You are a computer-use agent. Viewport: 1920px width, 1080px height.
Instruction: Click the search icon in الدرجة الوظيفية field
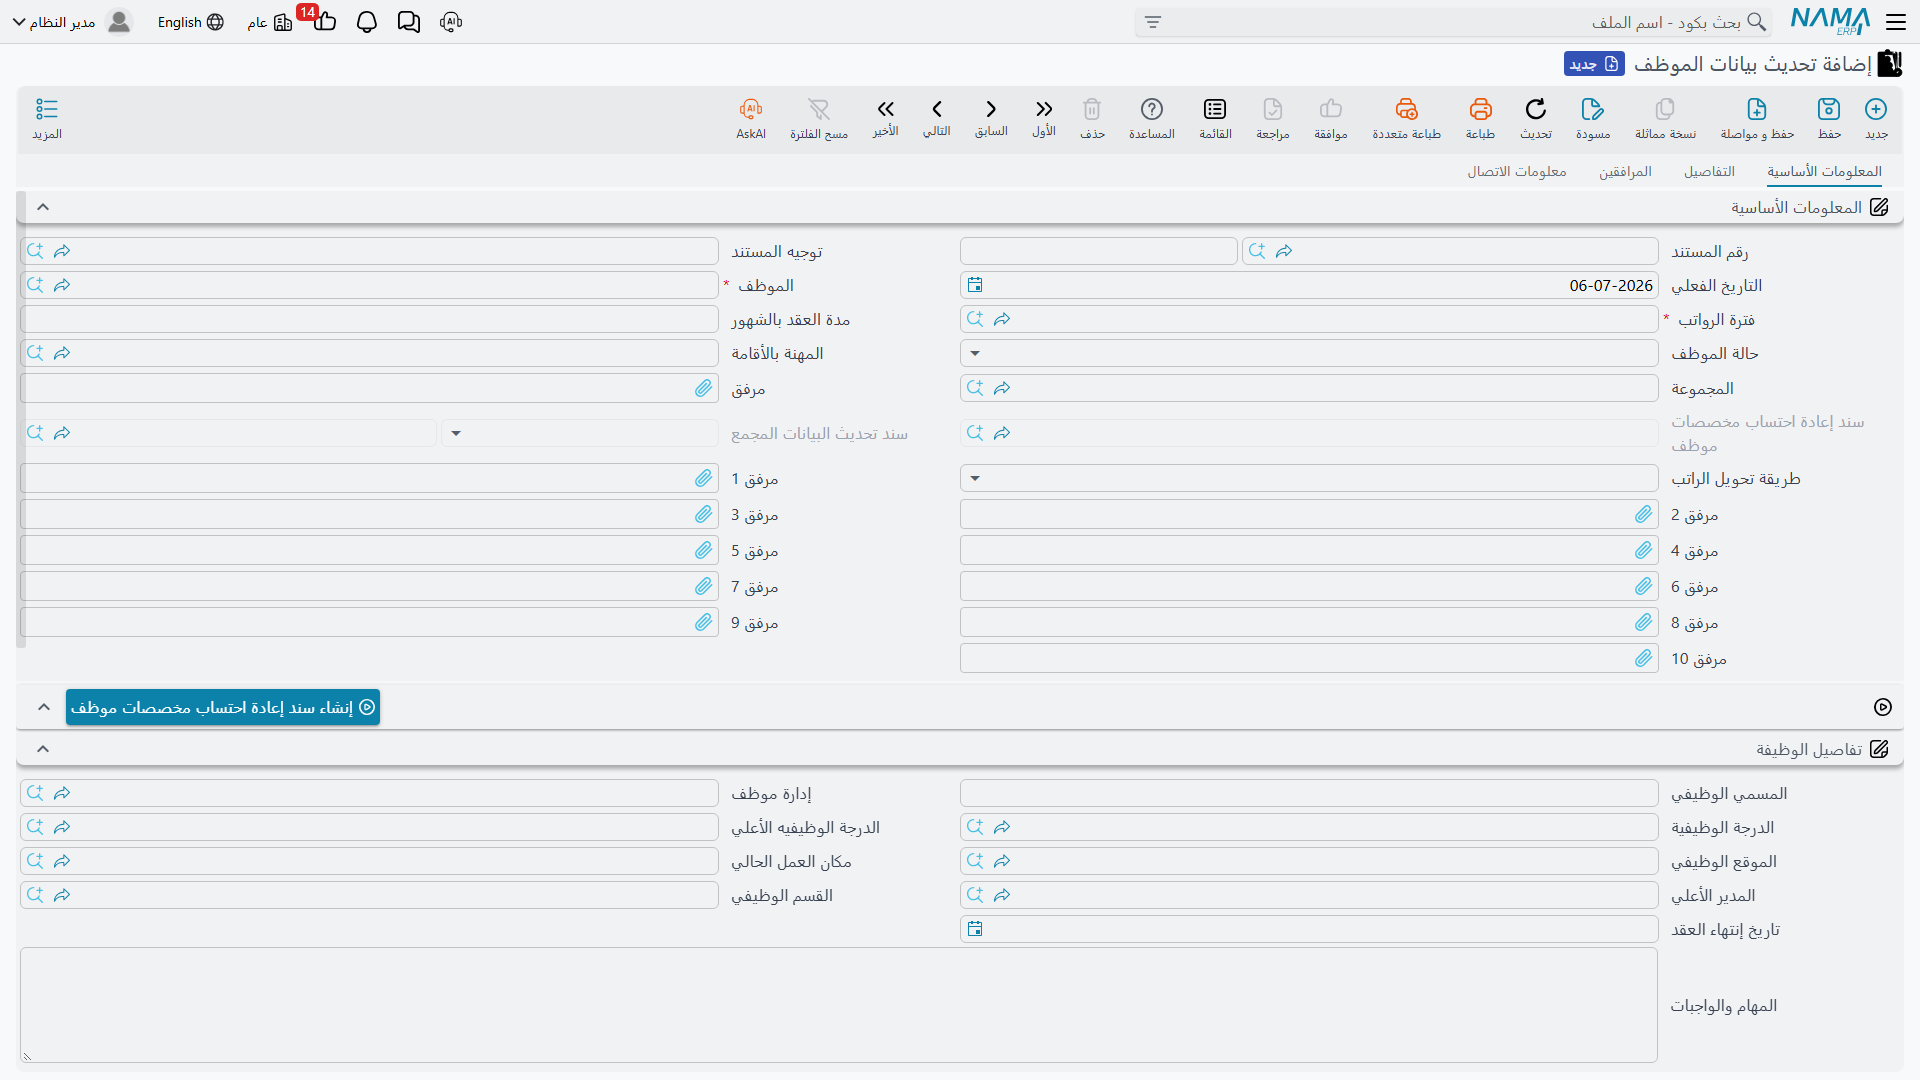[975, 827]
